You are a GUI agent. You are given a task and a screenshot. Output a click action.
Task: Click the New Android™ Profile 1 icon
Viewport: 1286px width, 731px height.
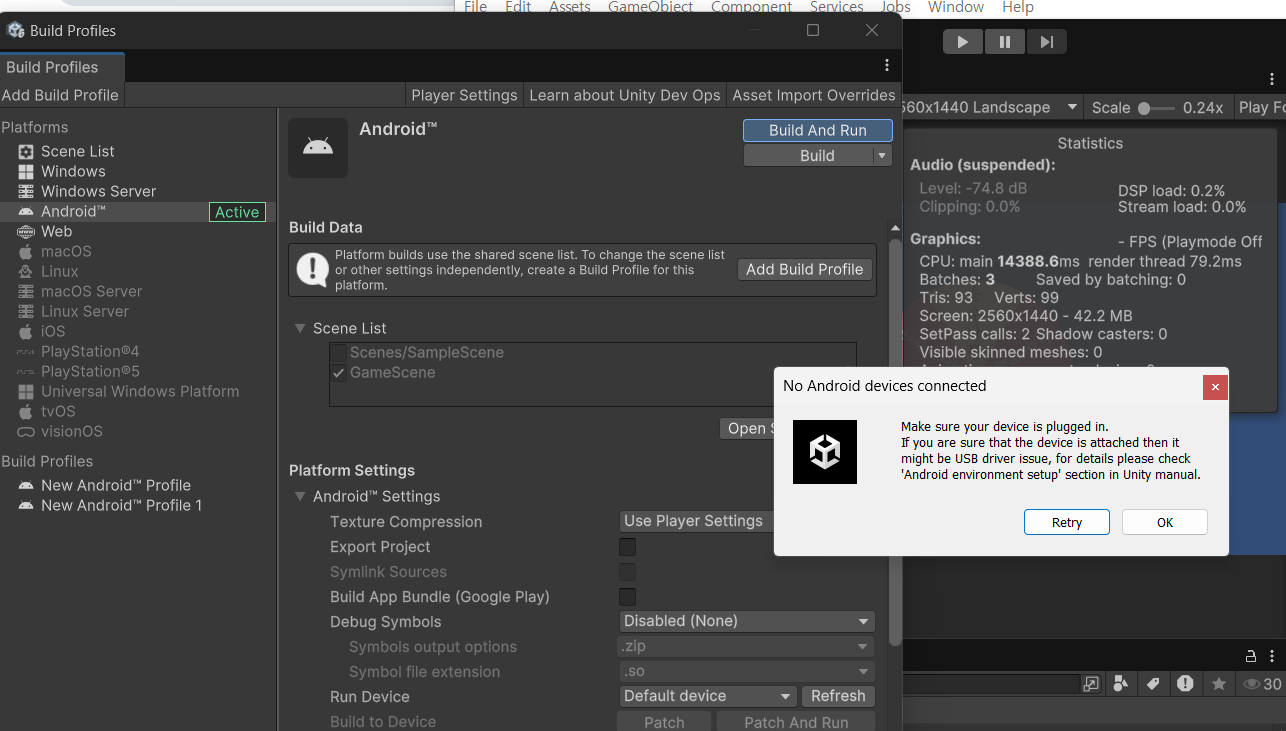[25, 505]
